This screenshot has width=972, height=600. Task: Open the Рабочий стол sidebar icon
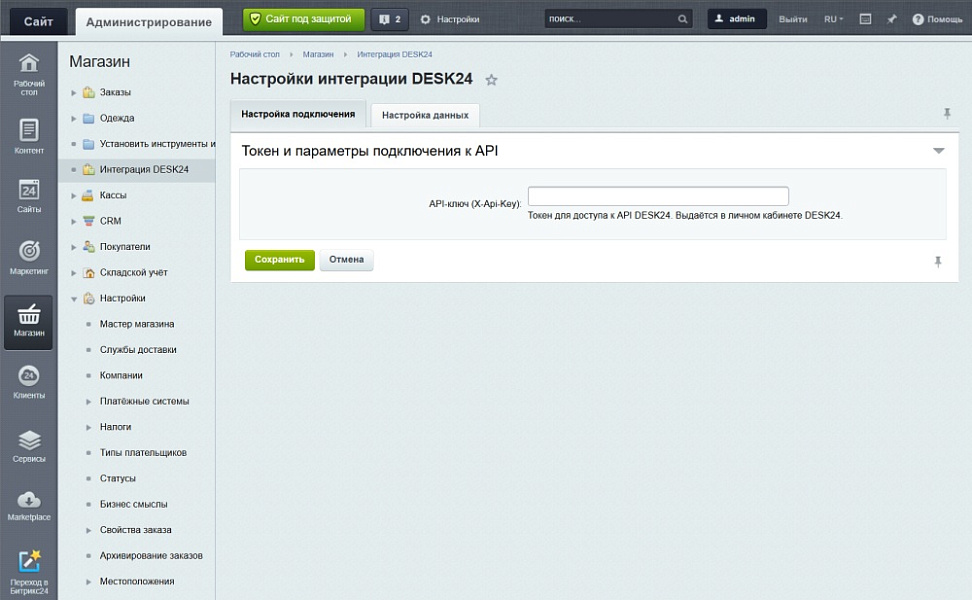click(x=29, y=74)
